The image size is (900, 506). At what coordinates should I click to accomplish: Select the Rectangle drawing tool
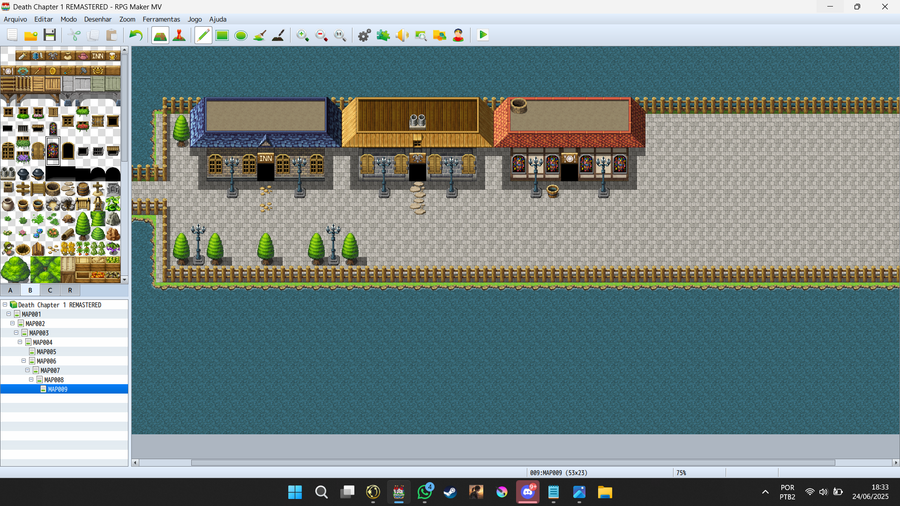(x=222, y=35)
